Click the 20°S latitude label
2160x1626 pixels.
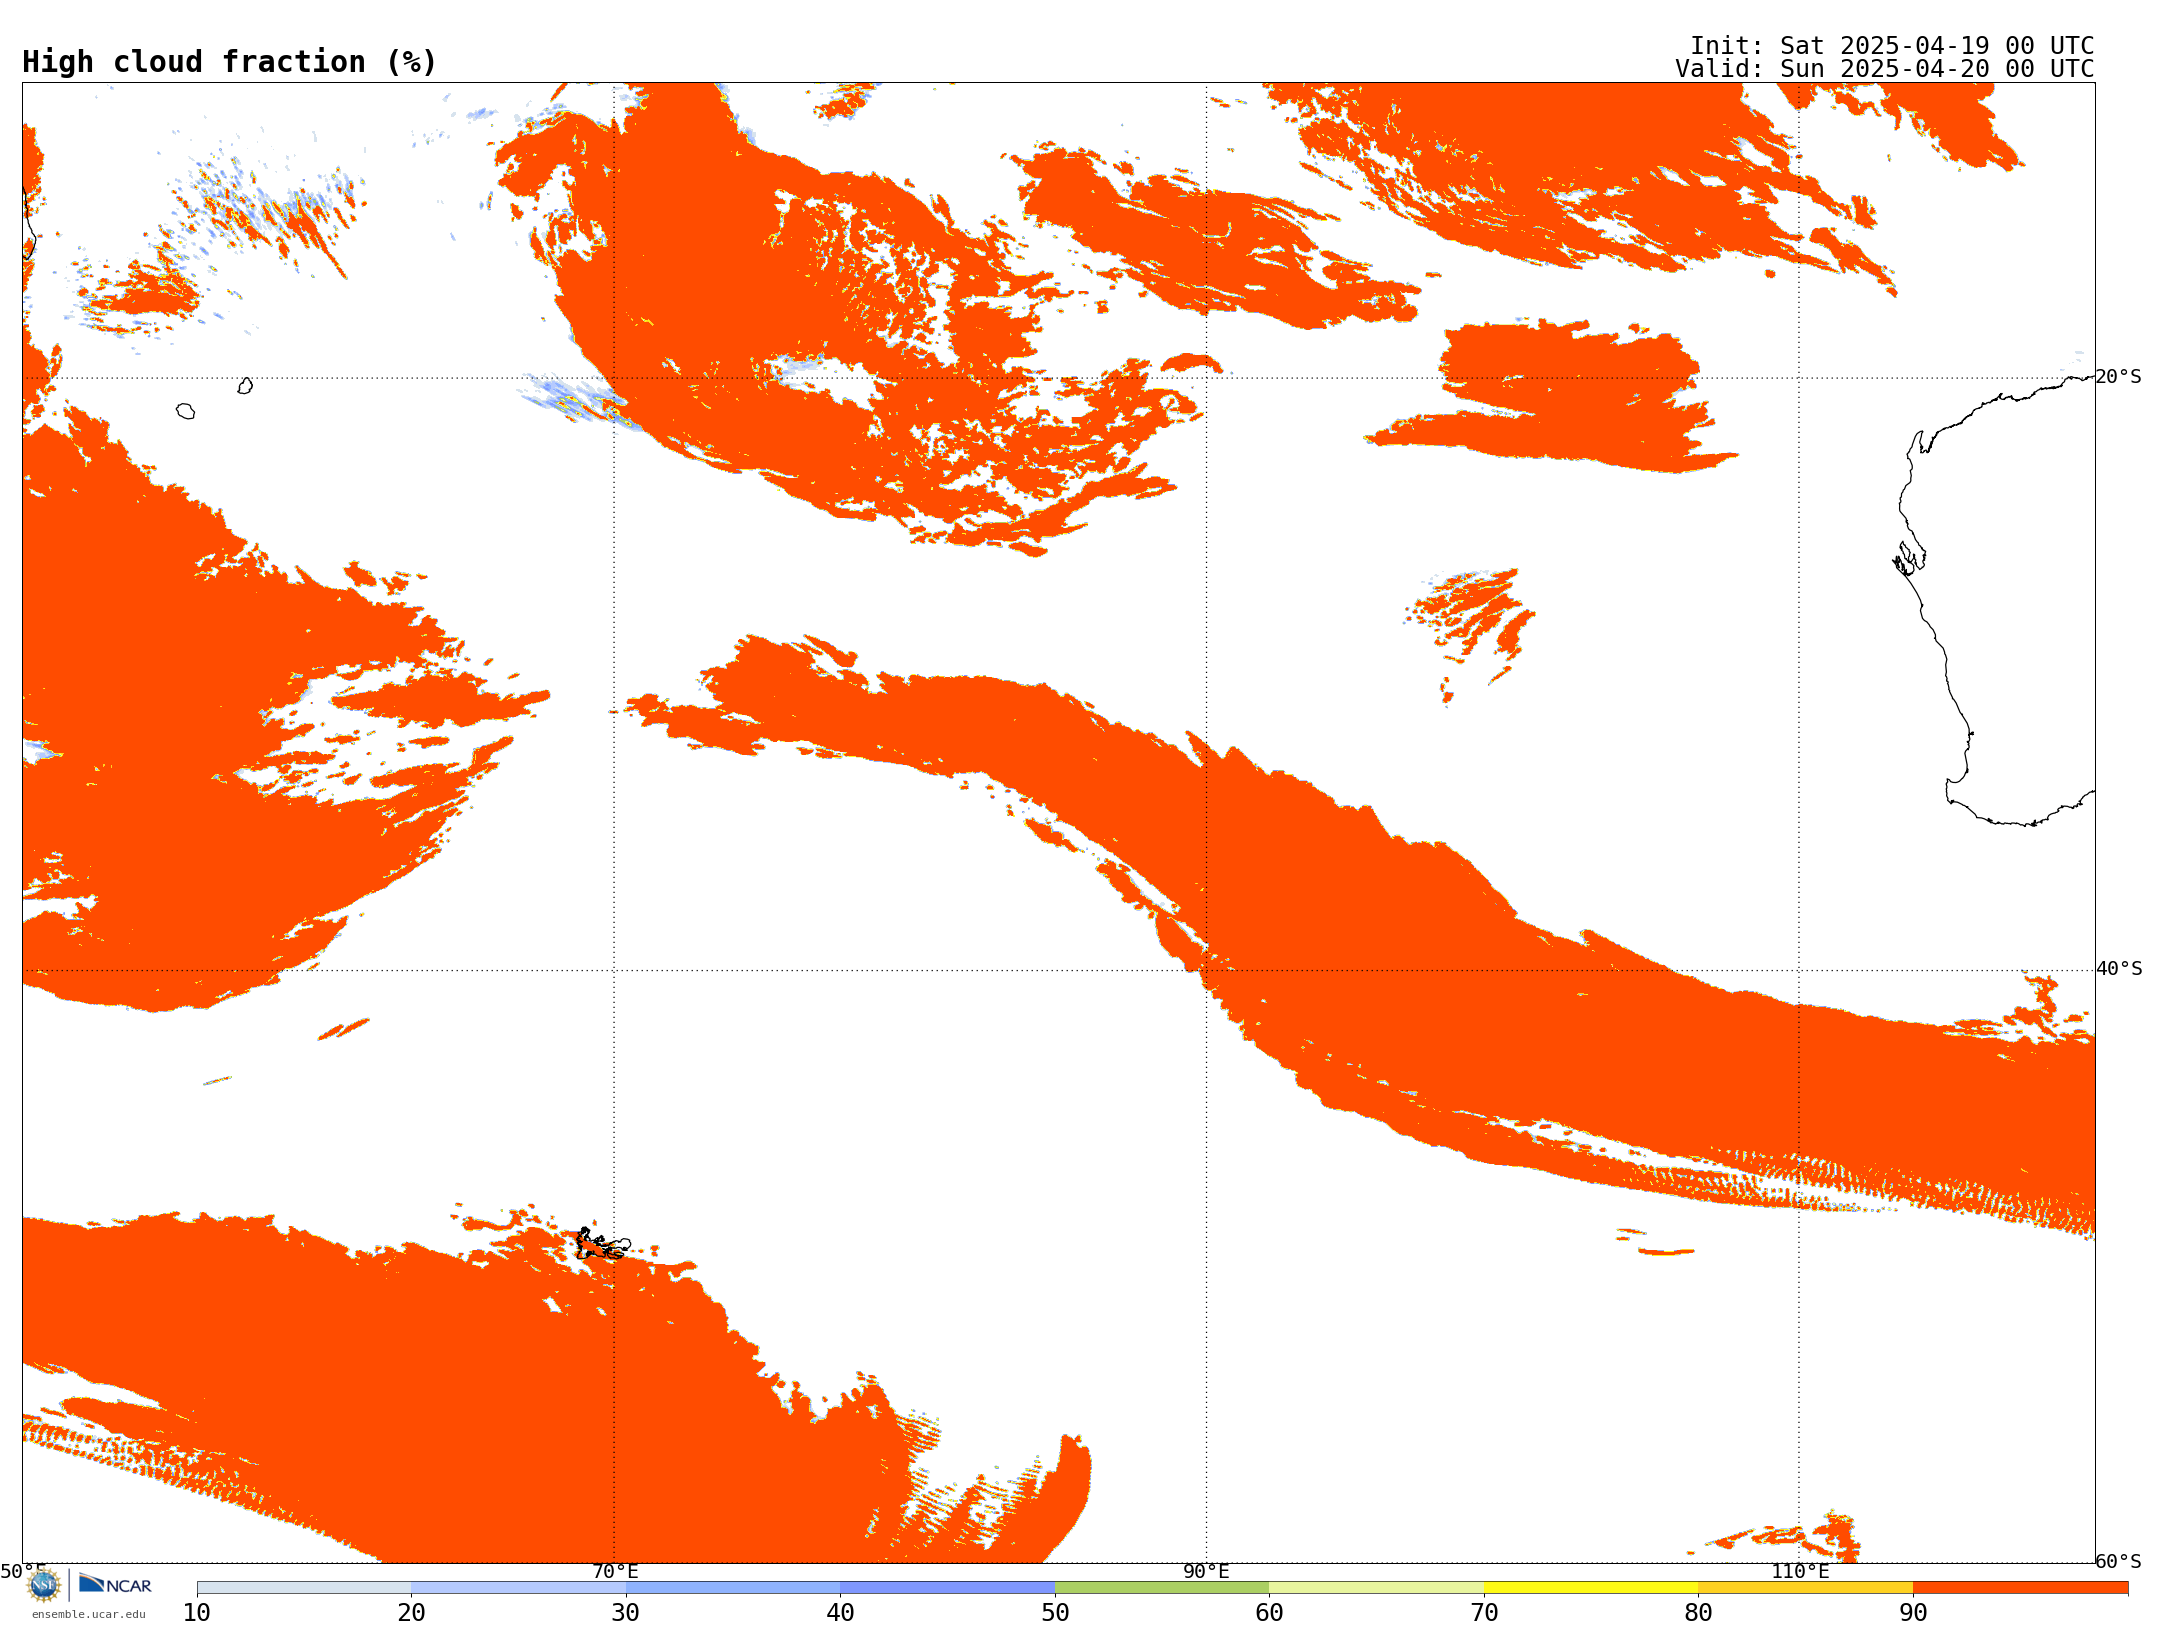tap(2119, 377)
